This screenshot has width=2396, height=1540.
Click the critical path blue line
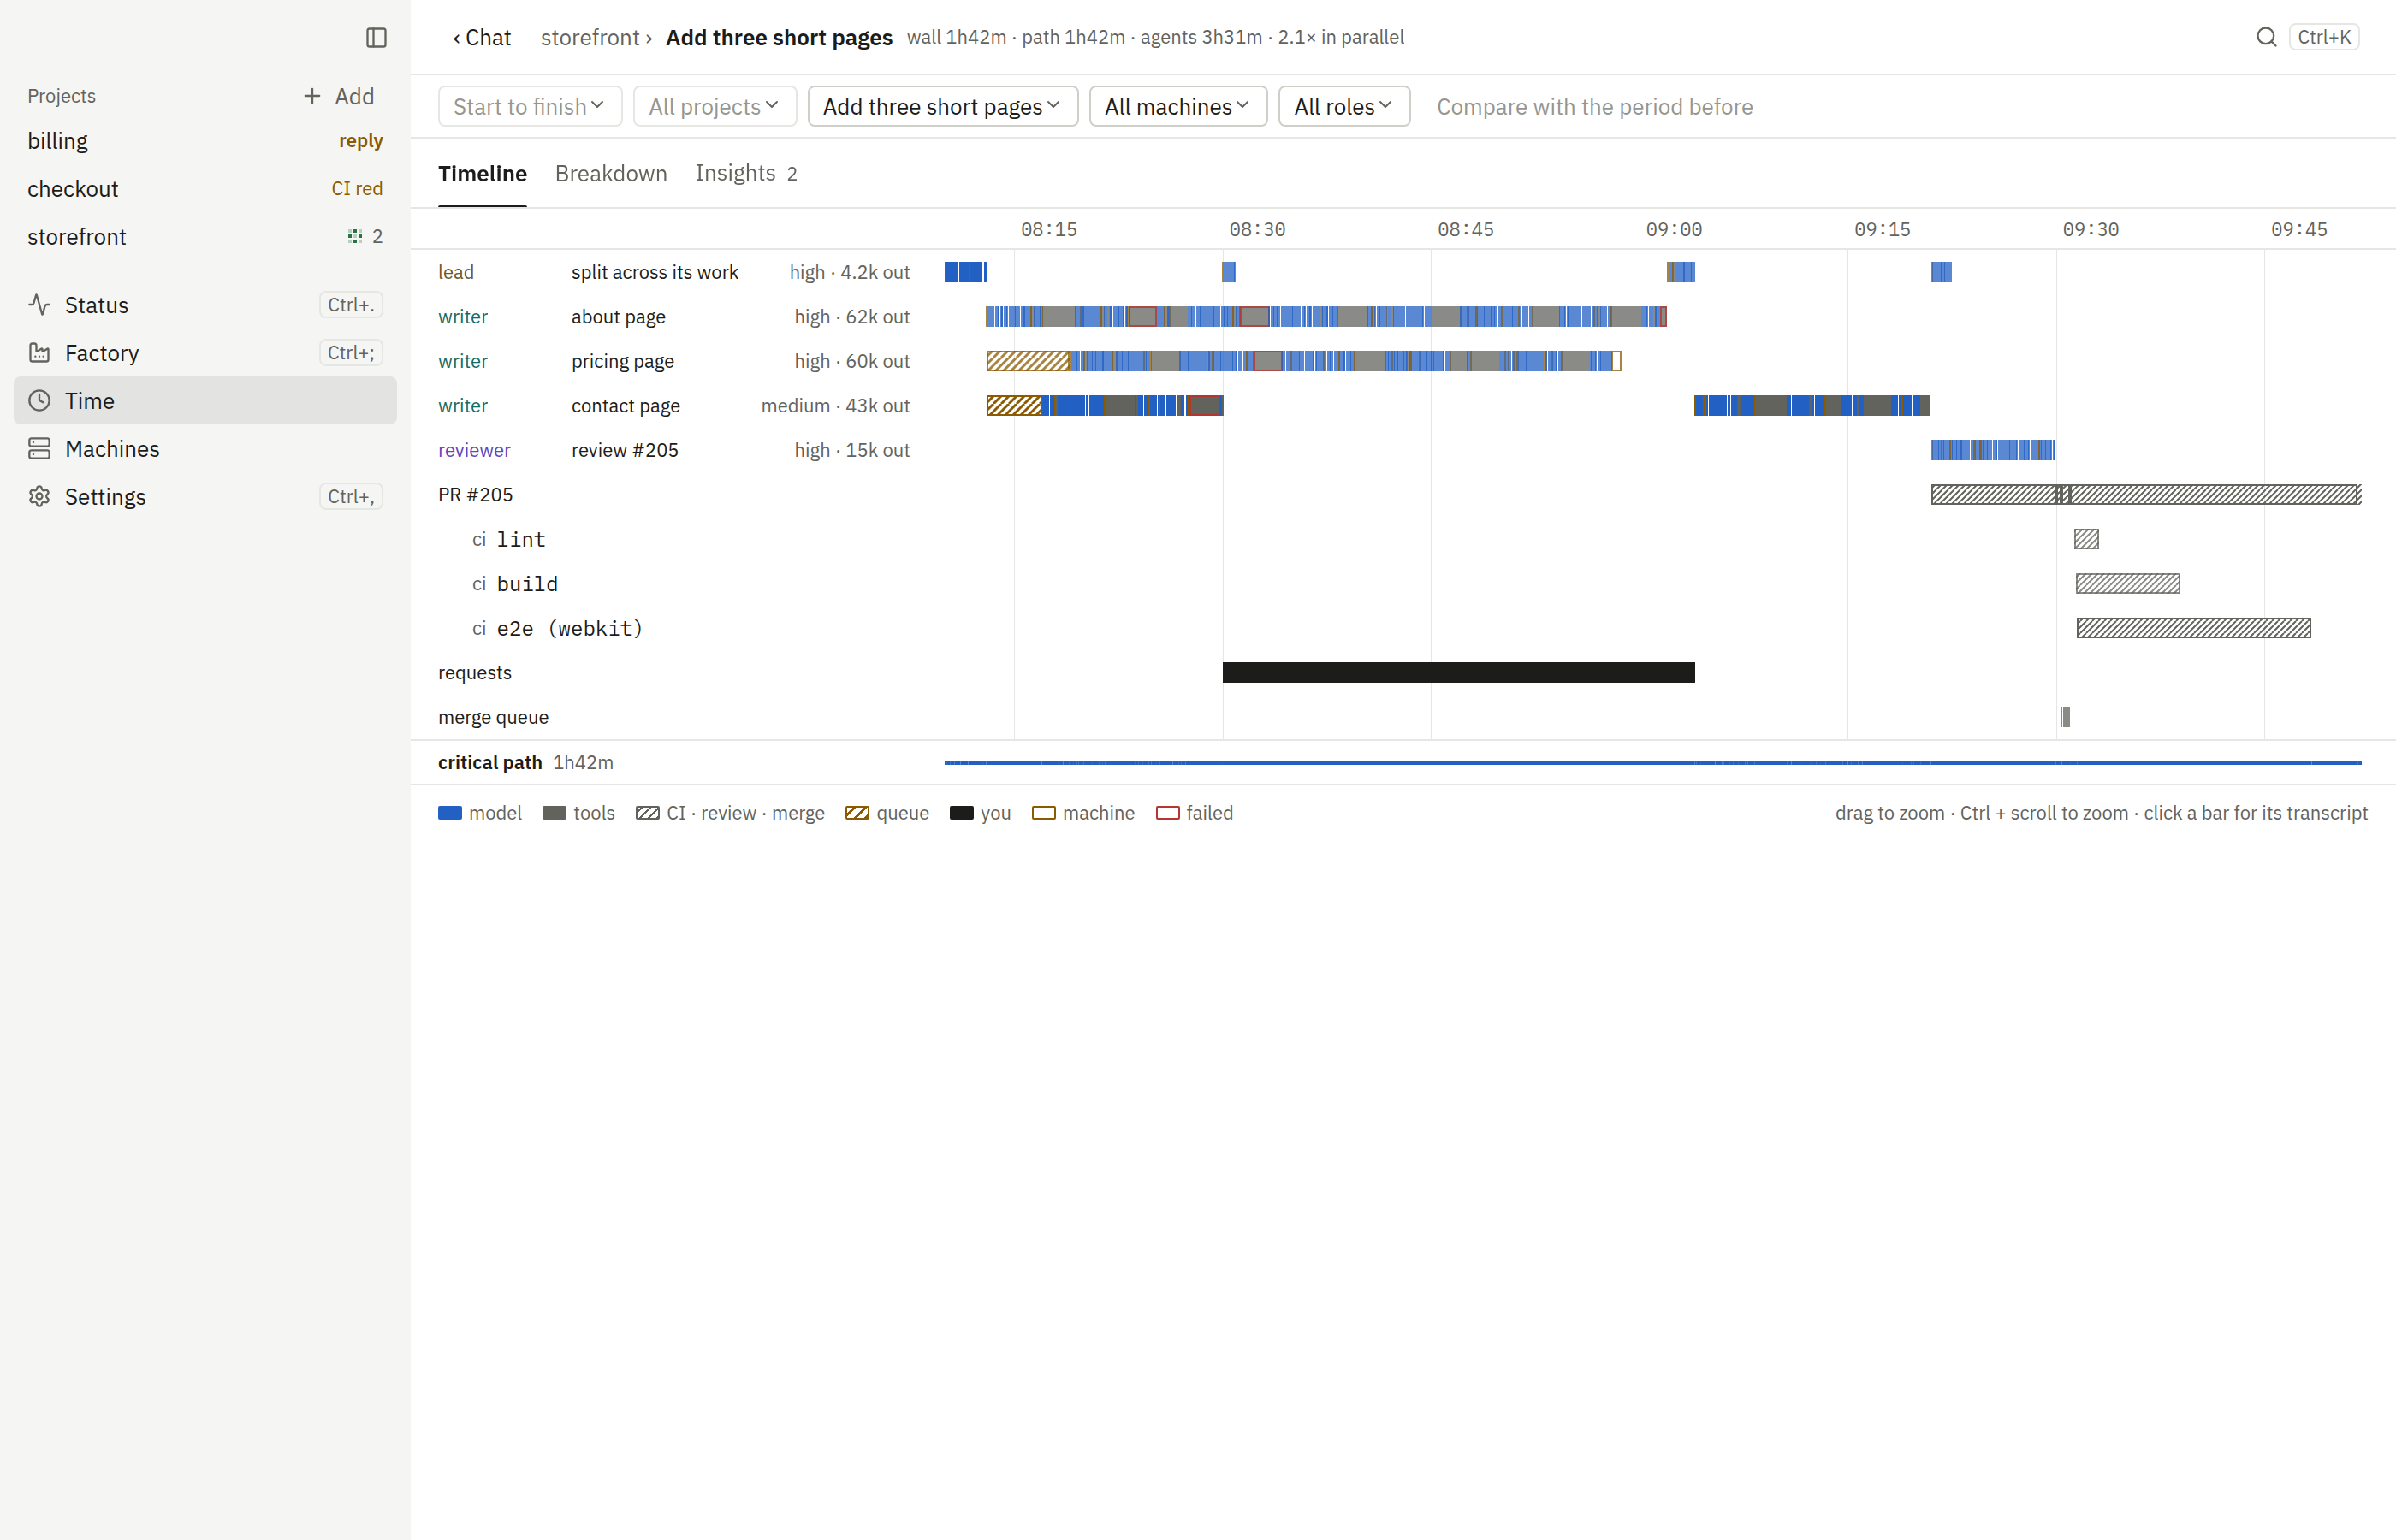[1652, 763]
